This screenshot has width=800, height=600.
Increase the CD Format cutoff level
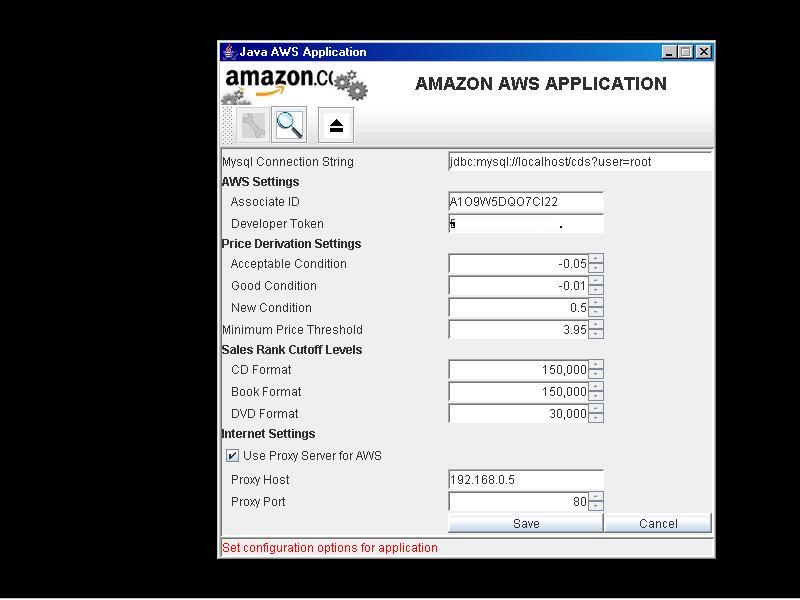tap(595, 365)
